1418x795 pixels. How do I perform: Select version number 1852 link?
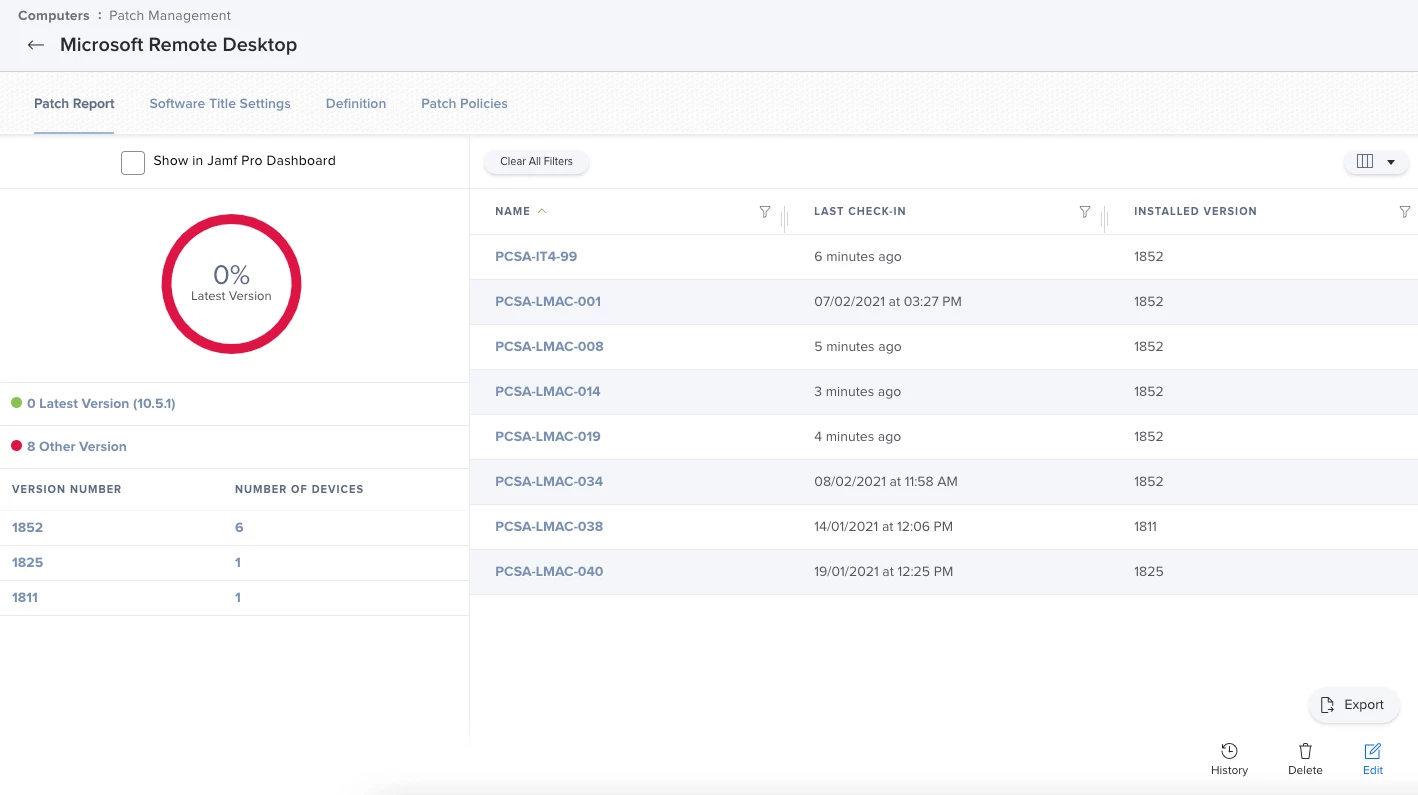click(x=28, y=527)
